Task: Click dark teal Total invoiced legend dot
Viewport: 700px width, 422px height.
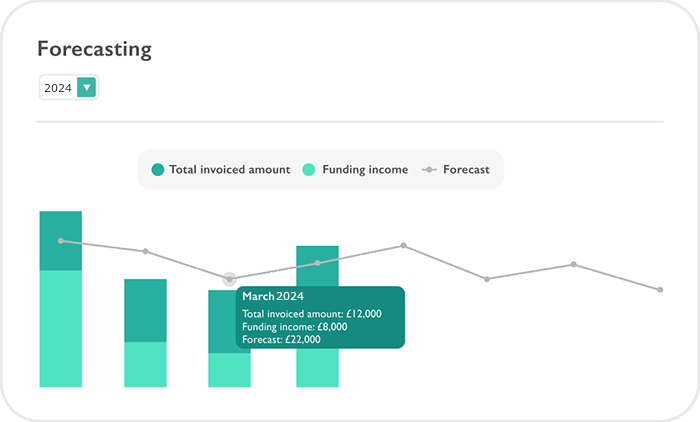Action: 157,170
